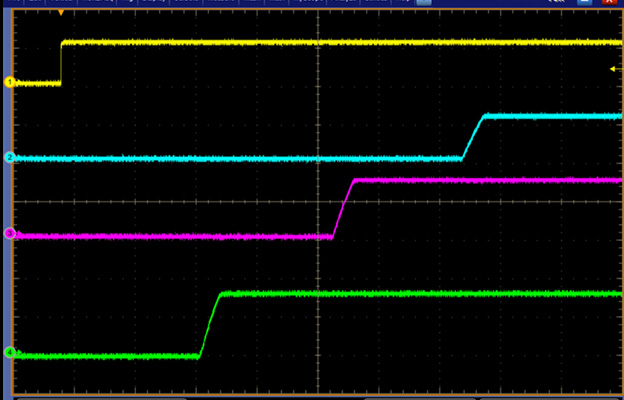The image size is (624, 400).
Task: Click the rising edge of the yellow waveform
Action: coord(62,62)
